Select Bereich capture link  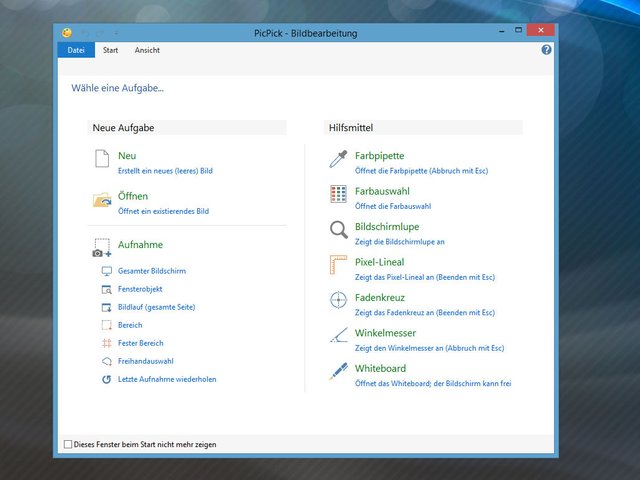[130, 325]
